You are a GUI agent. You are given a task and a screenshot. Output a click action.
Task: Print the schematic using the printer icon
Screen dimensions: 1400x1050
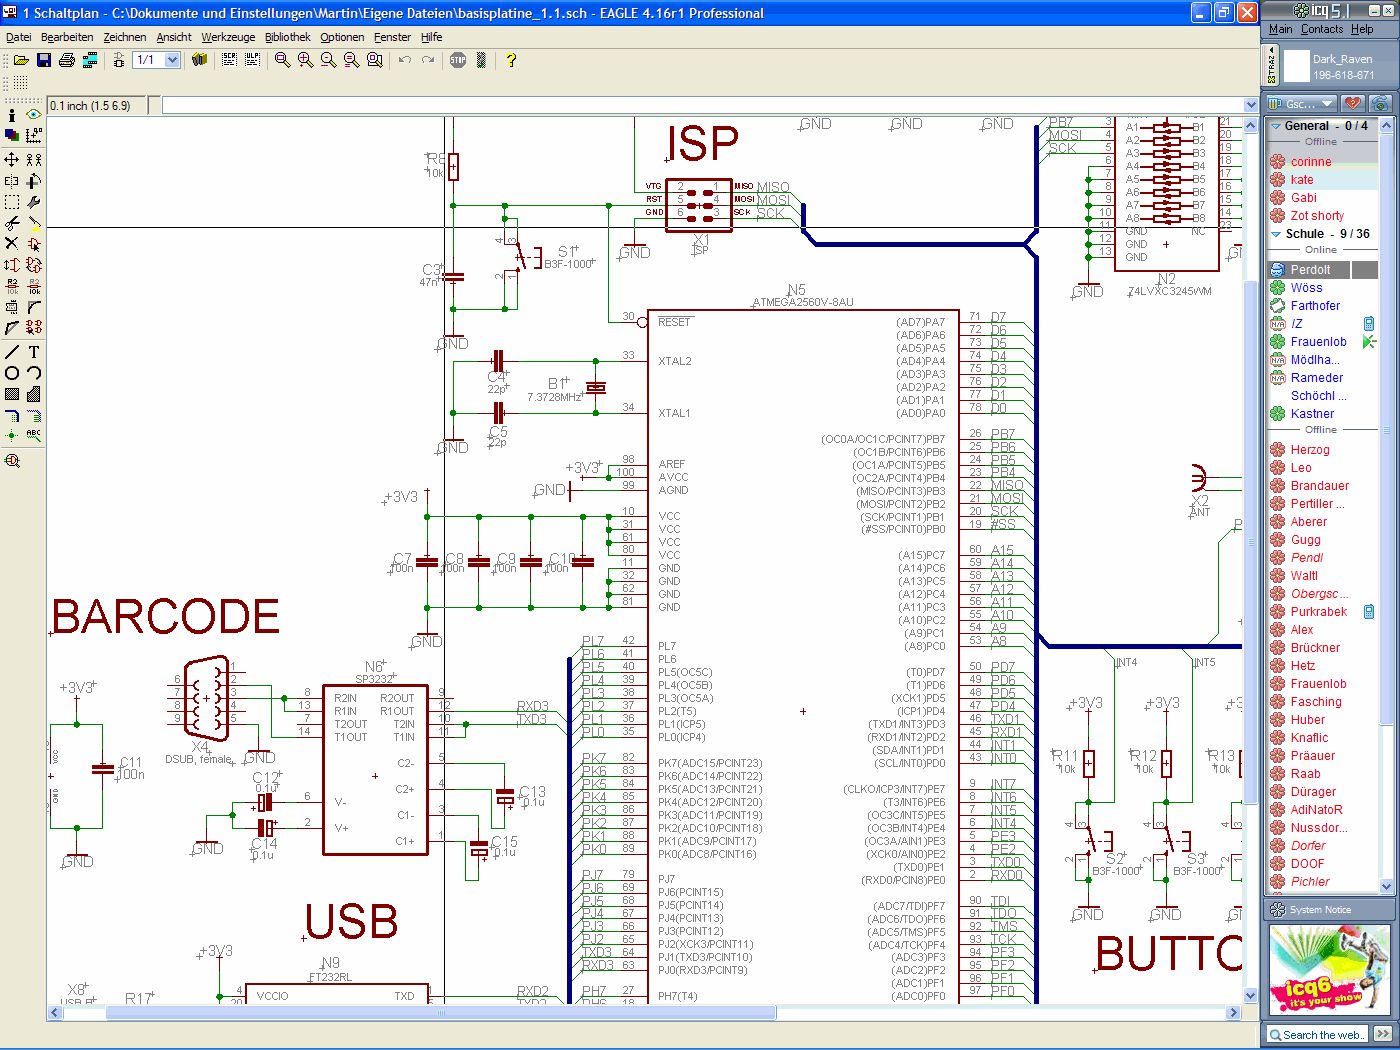67,60
